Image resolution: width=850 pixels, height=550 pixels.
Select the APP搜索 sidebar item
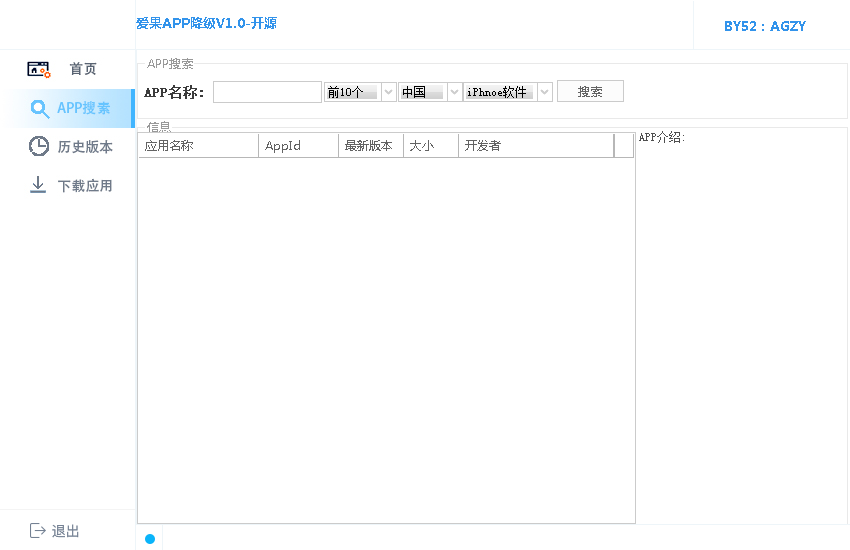[67, 108]
